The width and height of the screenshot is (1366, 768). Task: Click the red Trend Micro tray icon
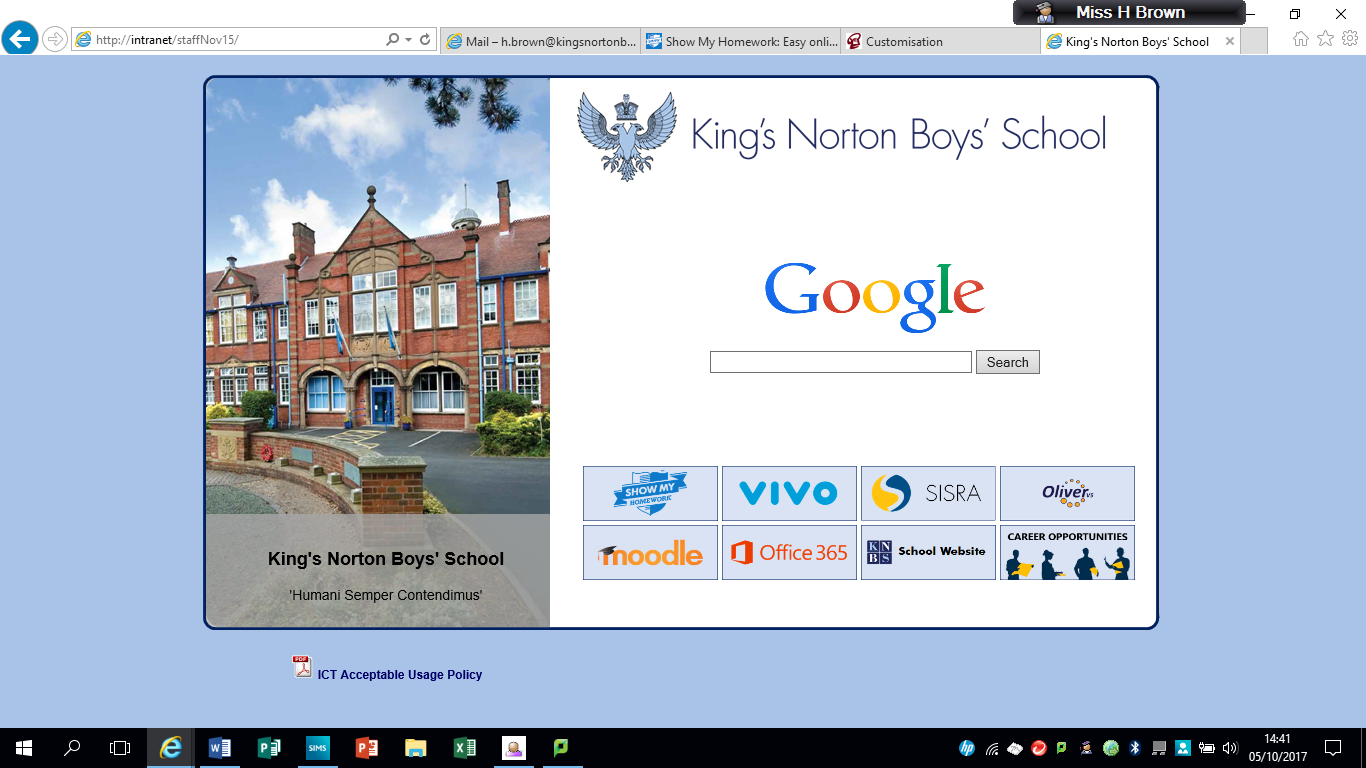[x=1039, y=747]
